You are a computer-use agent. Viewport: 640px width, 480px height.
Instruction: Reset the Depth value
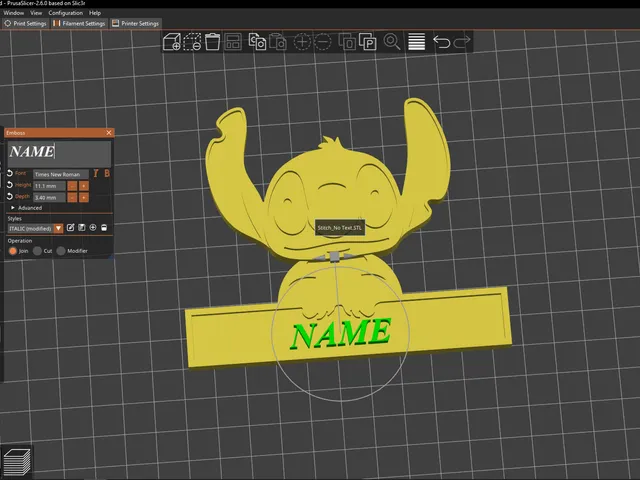10,197
